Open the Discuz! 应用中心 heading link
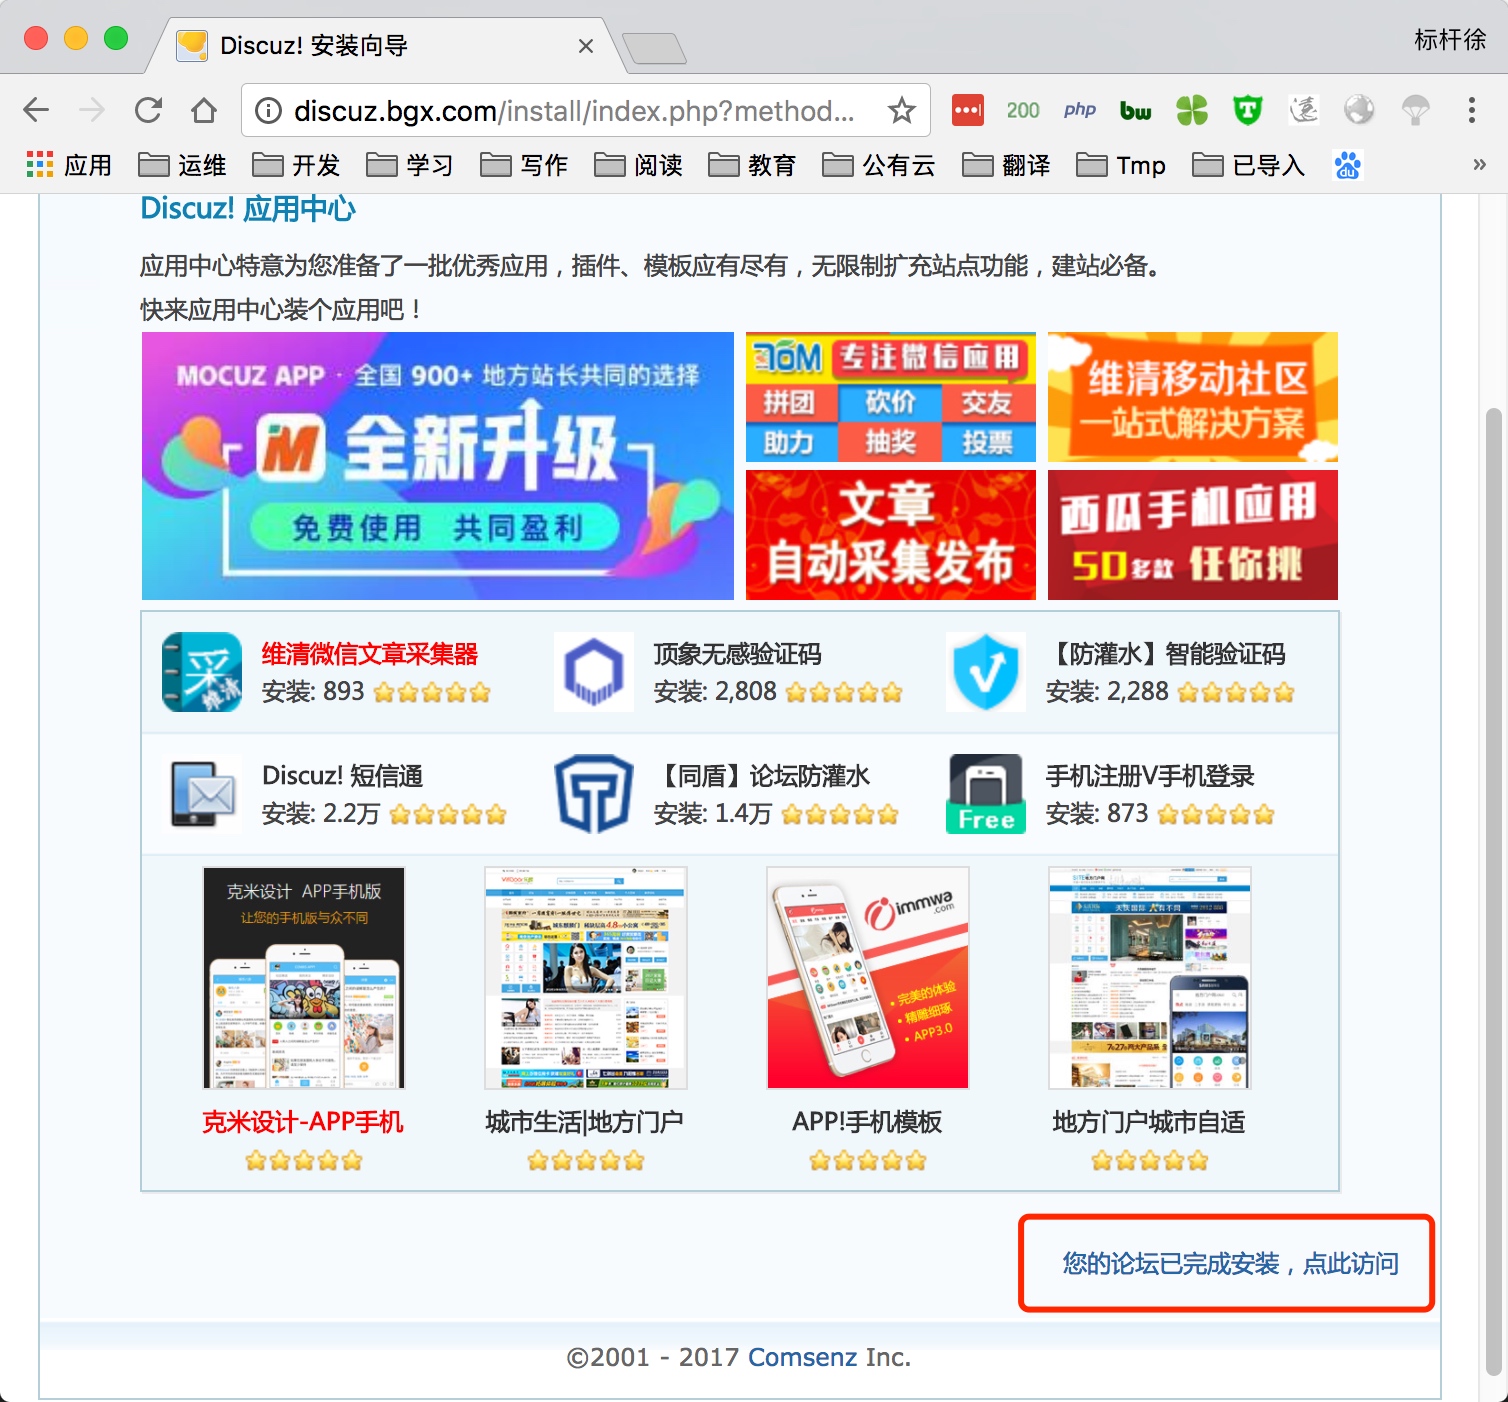This screenshot has height=1402, width=1508. pos(248,208)
